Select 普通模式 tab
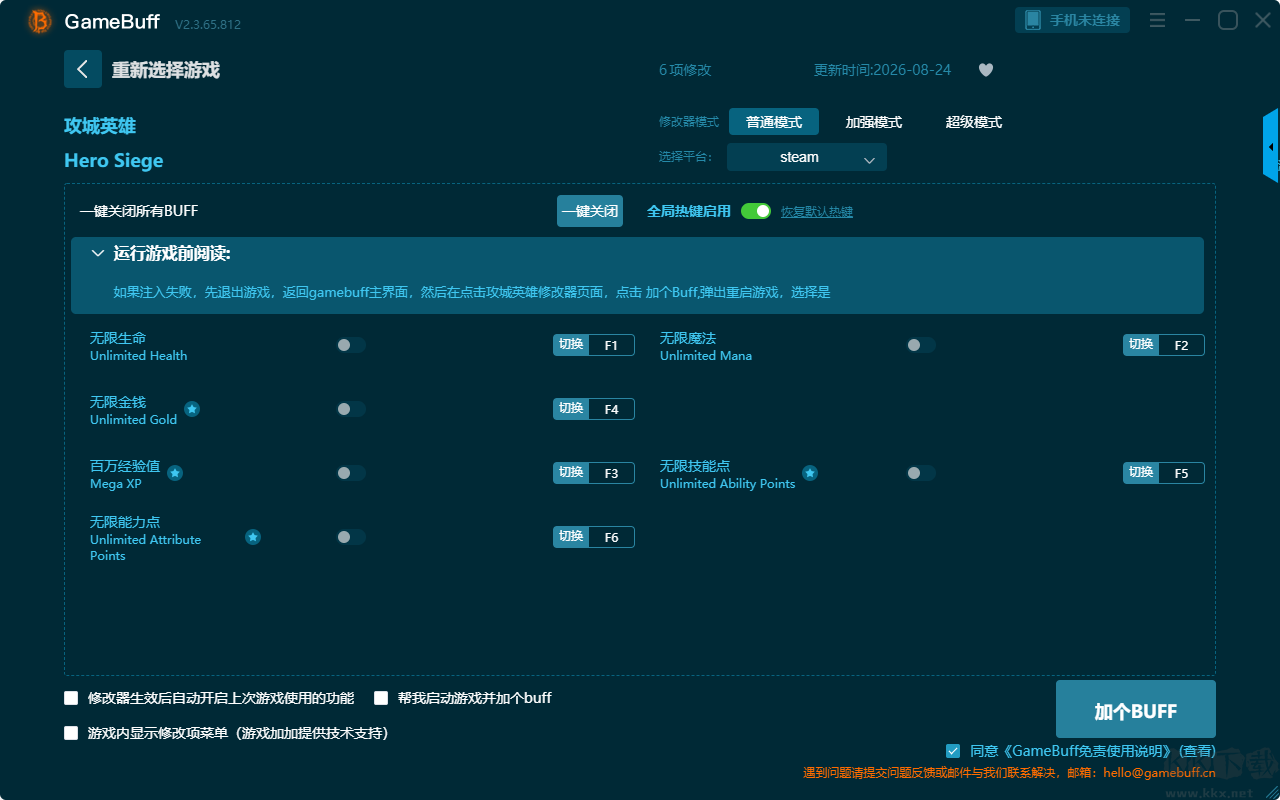This screenshot has width=1280, height=800. click(x=774, y=122)
